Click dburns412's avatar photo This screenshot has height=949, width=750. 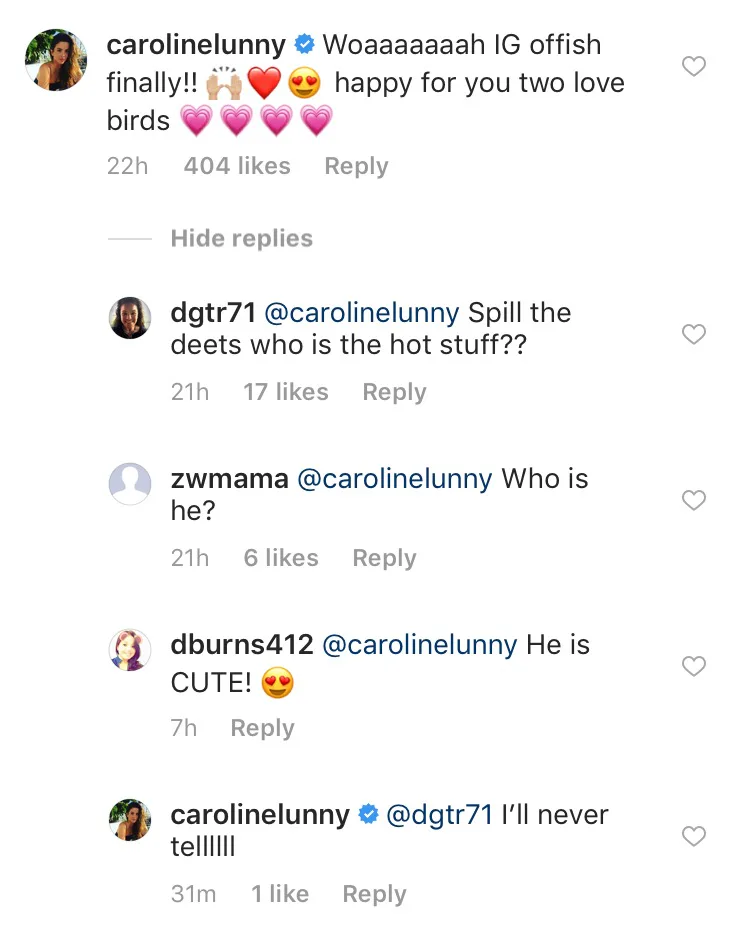pyautogui.click(x=130, y=650)
